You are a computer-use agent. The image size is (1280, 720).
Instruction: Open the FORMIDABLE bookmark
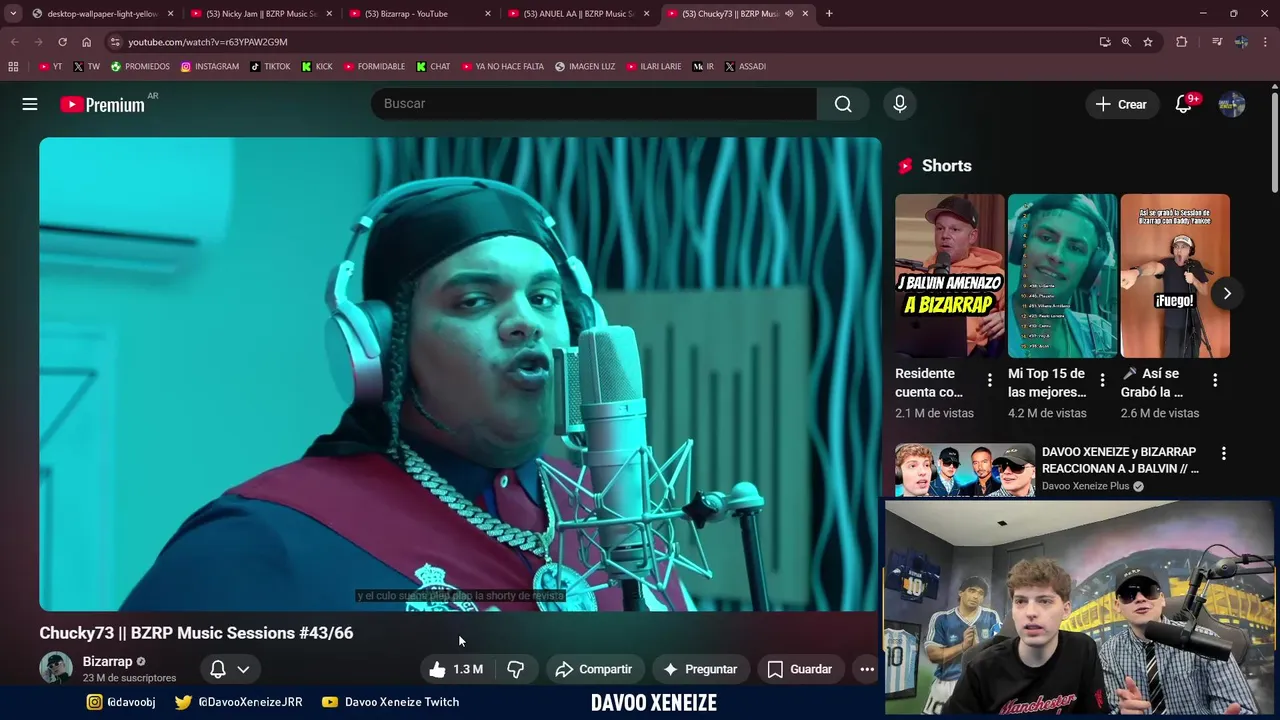374,67
